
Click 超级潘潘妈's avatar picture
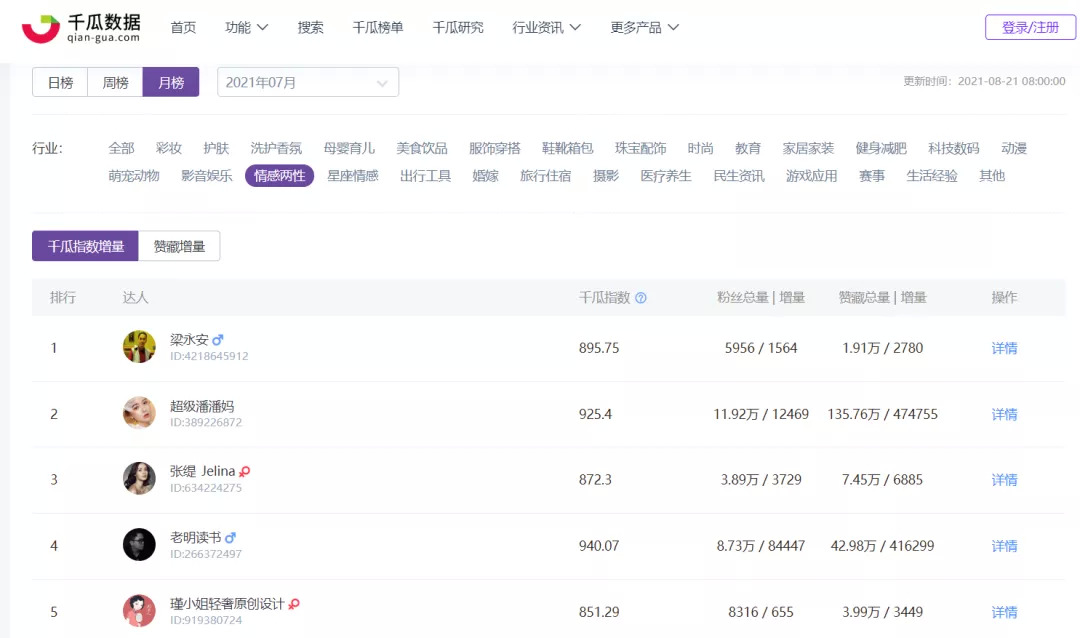click(139, 413)
